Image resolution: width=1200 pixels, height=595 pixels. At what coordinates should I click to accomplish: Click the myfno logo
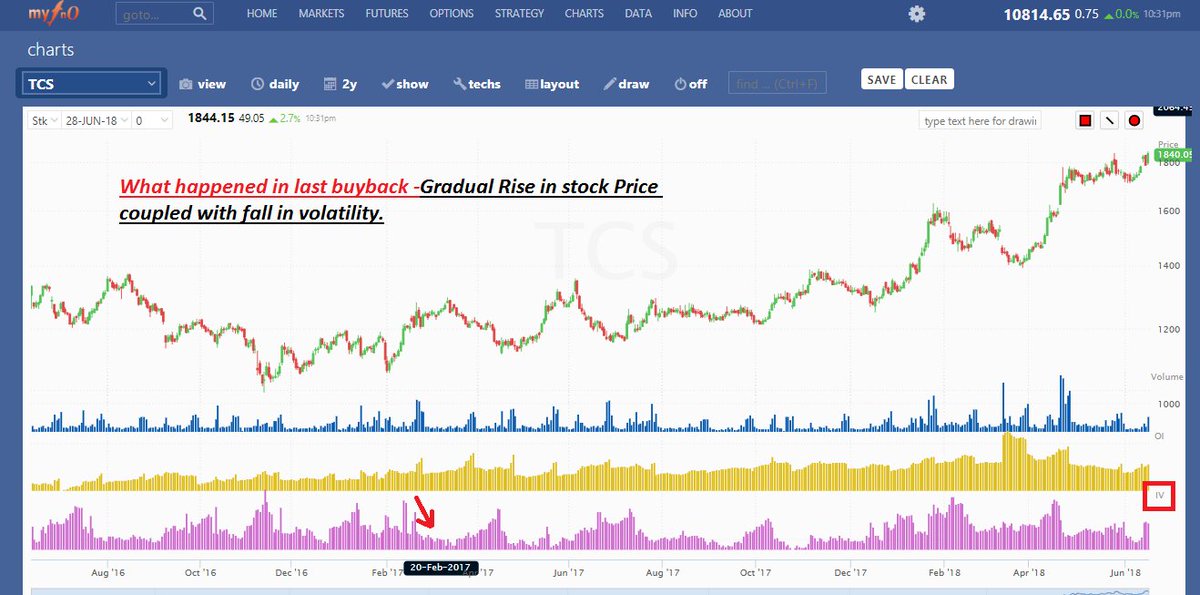coord(52,13)
